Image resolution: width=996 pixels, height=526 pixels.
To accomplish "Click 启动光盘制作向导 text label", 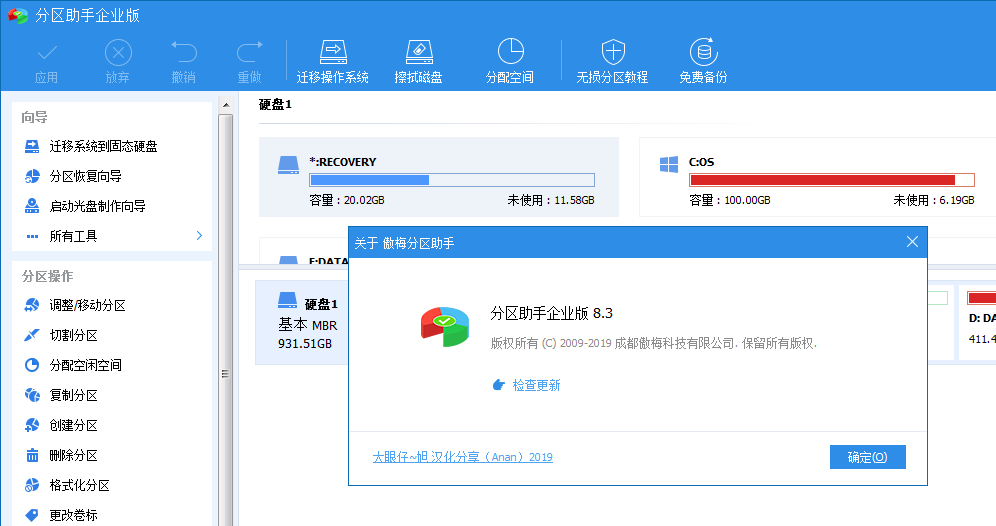I will [x=98, y=206].
